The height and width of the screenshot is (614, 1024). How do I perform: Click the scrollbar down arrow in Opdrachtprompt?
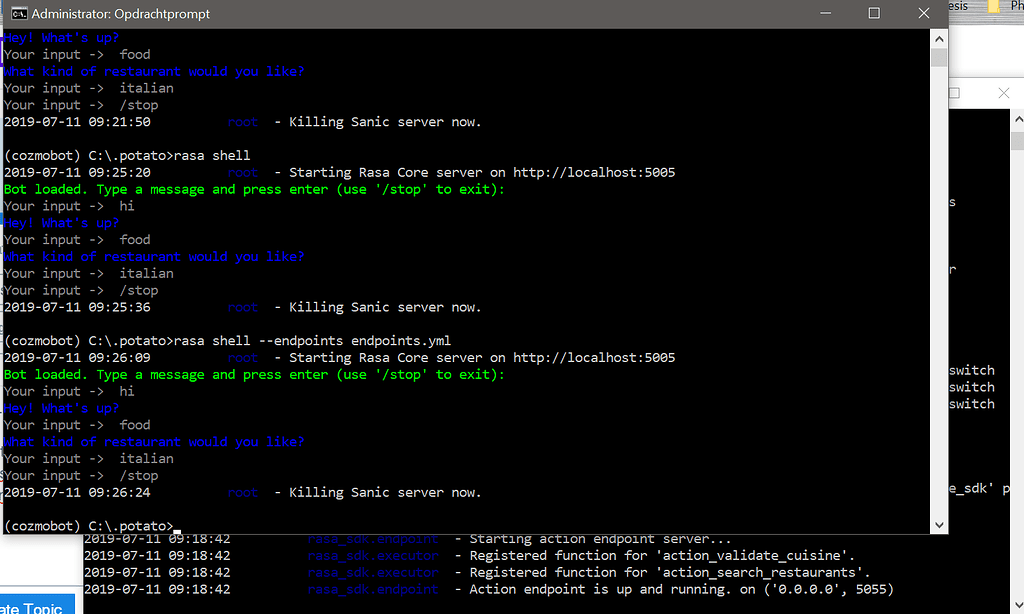[x=939, y=525]
